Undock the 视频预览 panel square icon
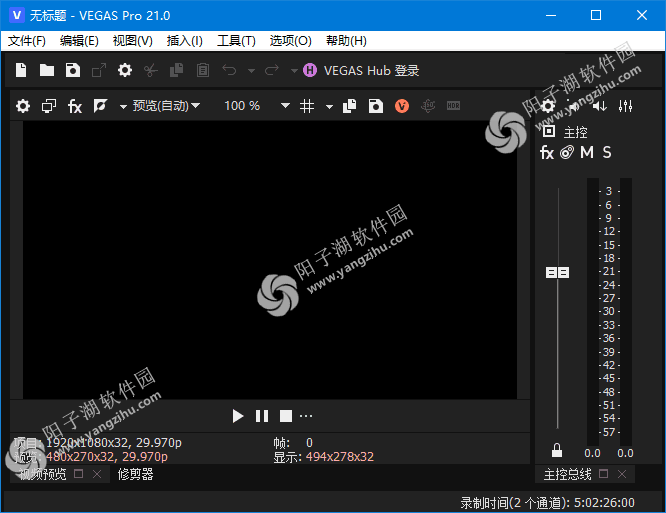Image resolution: width=666 pixels, height=513 pixels. (x=79, y=474)
